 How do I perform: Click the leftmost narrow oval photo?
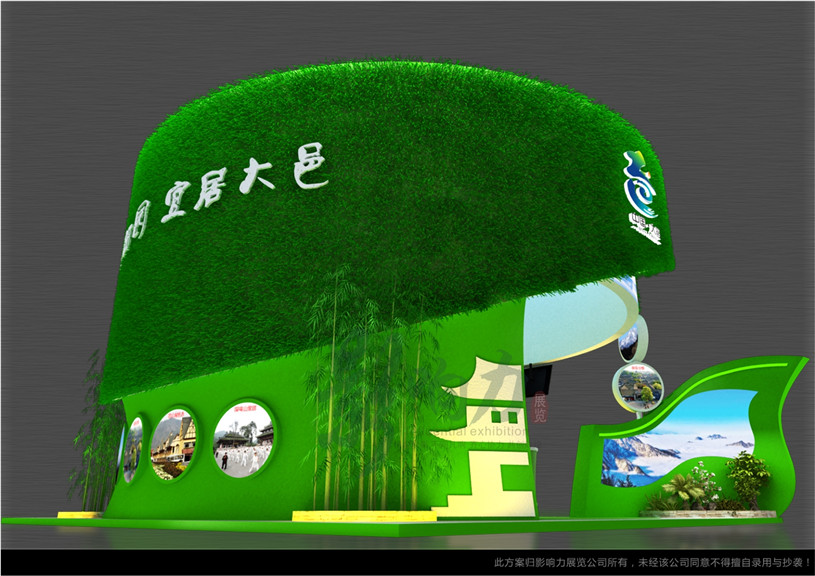[132, 448]
